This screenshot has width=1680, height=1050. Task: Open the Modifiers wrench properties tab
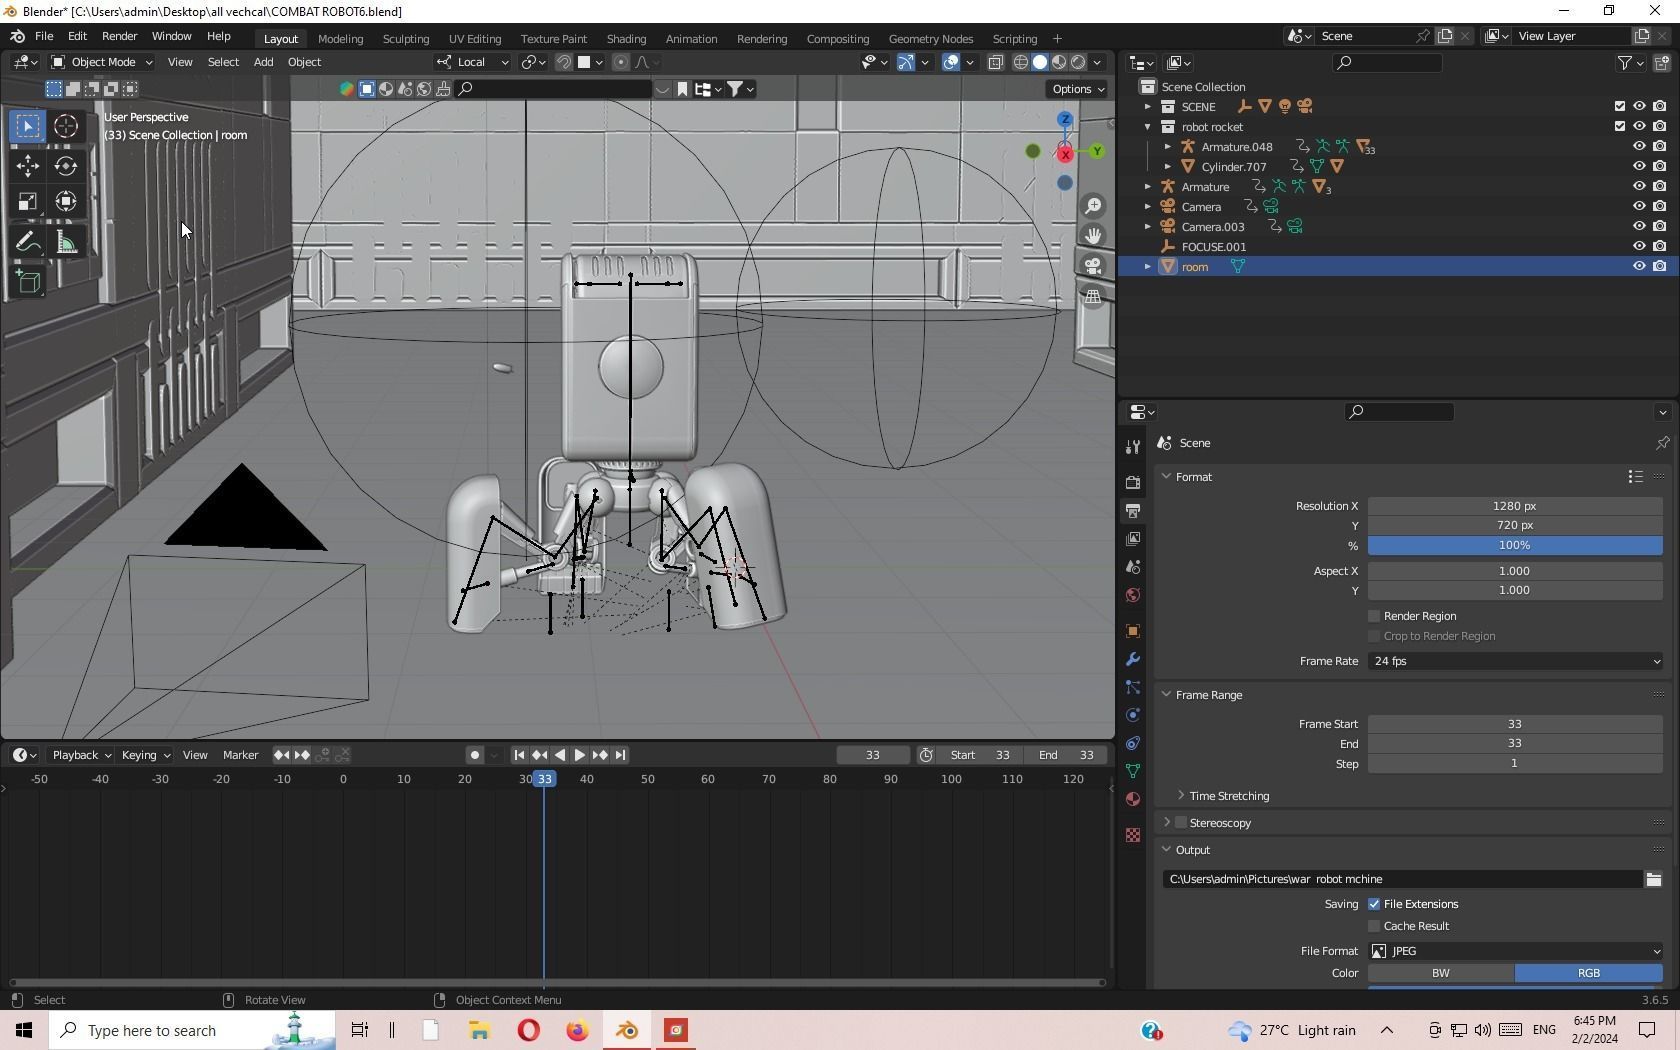click(1132, 659)
